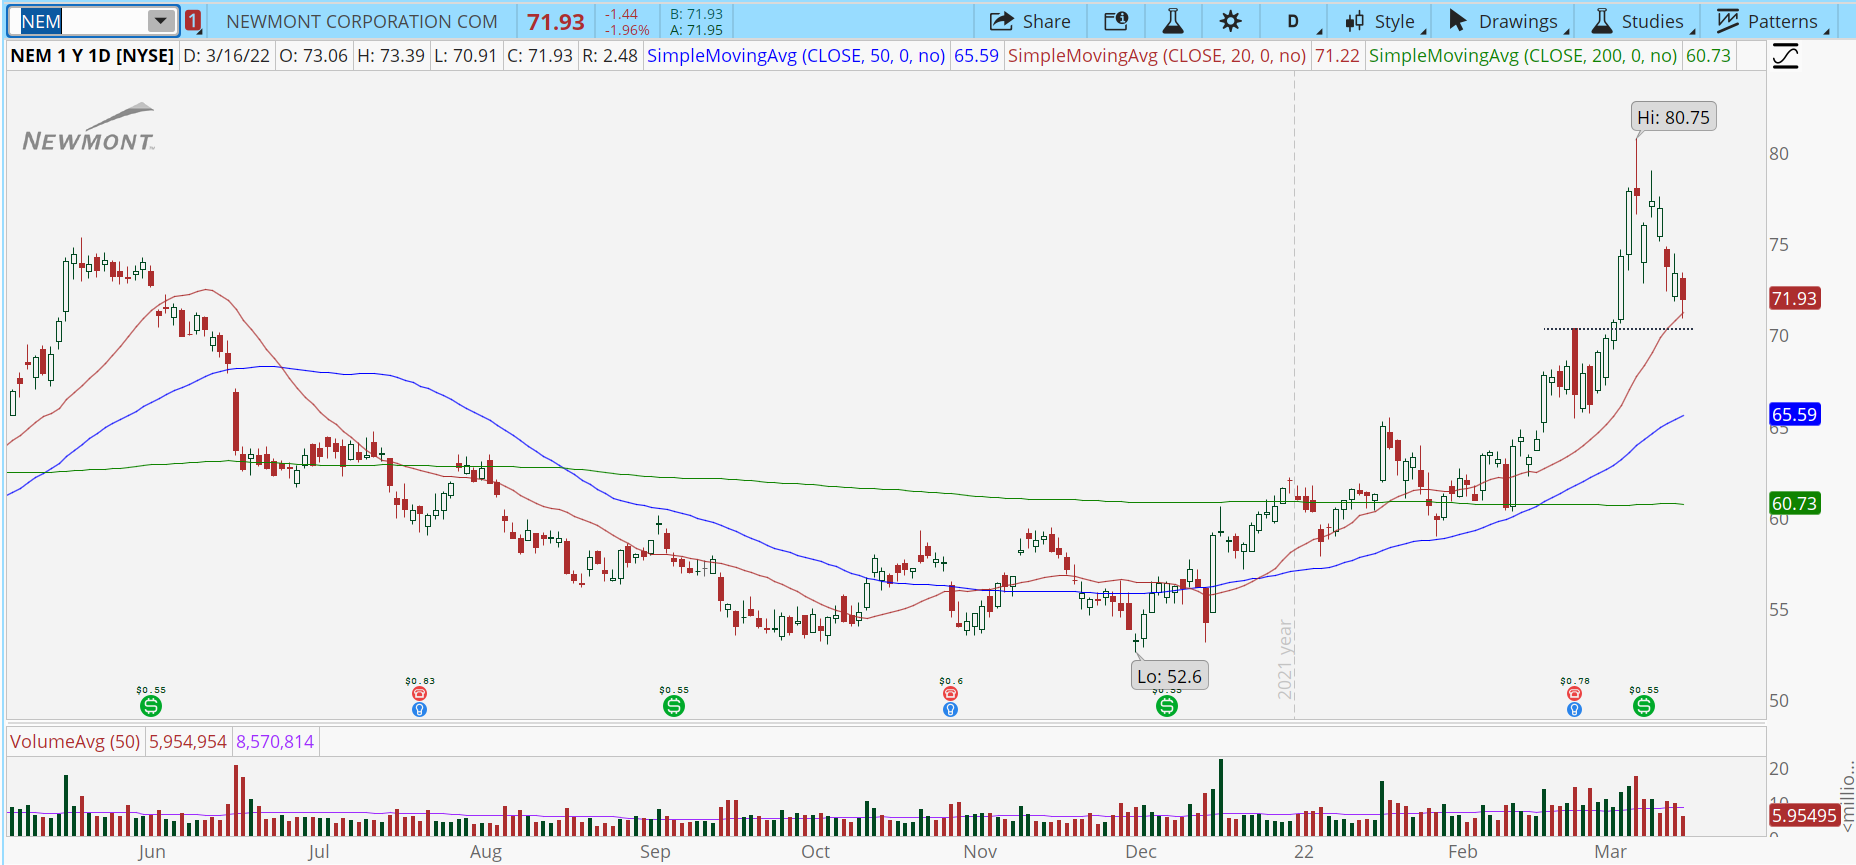Viewport: 1856px width, 865px height.
Task: Click the NEWMONT CORPORATION COM name
Action: click(x=362, y=21)
